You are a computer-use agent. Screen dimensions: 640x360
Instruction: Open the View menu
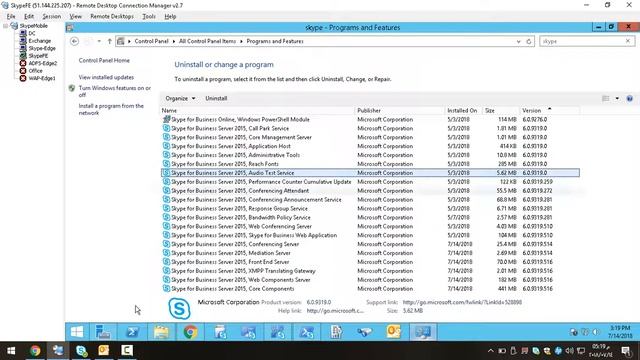[x=76, y=16]
